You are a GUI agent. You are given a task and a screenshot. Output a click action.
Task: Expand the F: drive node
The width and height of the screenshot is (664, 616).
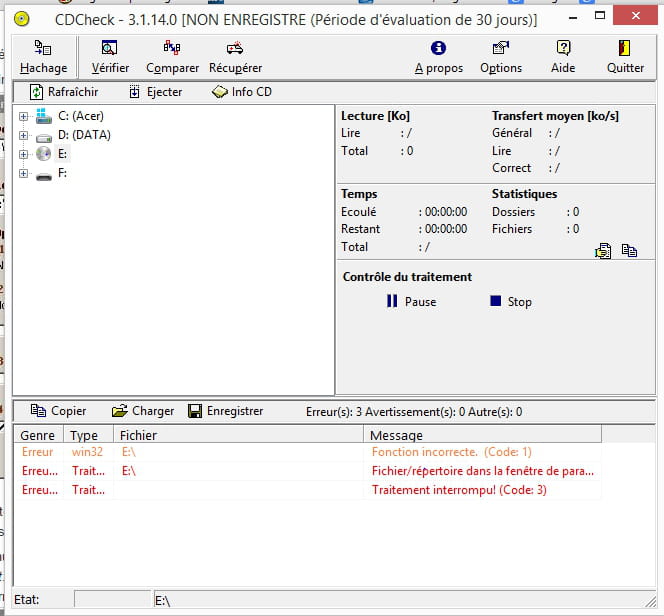click(23, 174)
